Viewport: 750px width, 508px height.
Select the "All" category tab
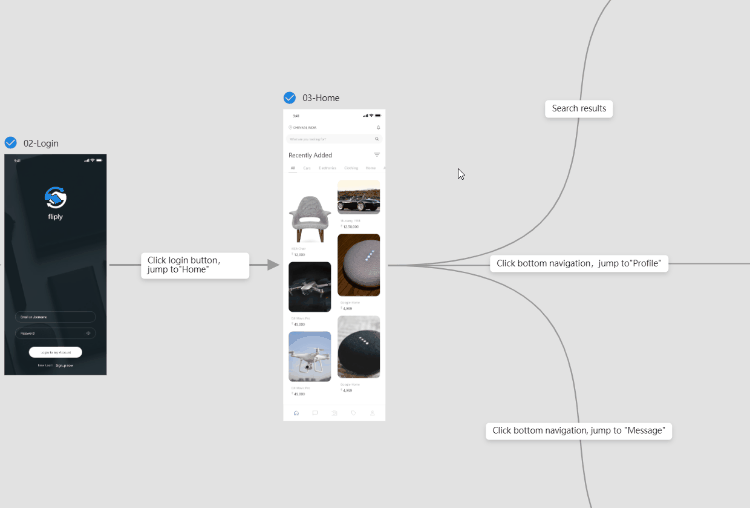(293, 168)
